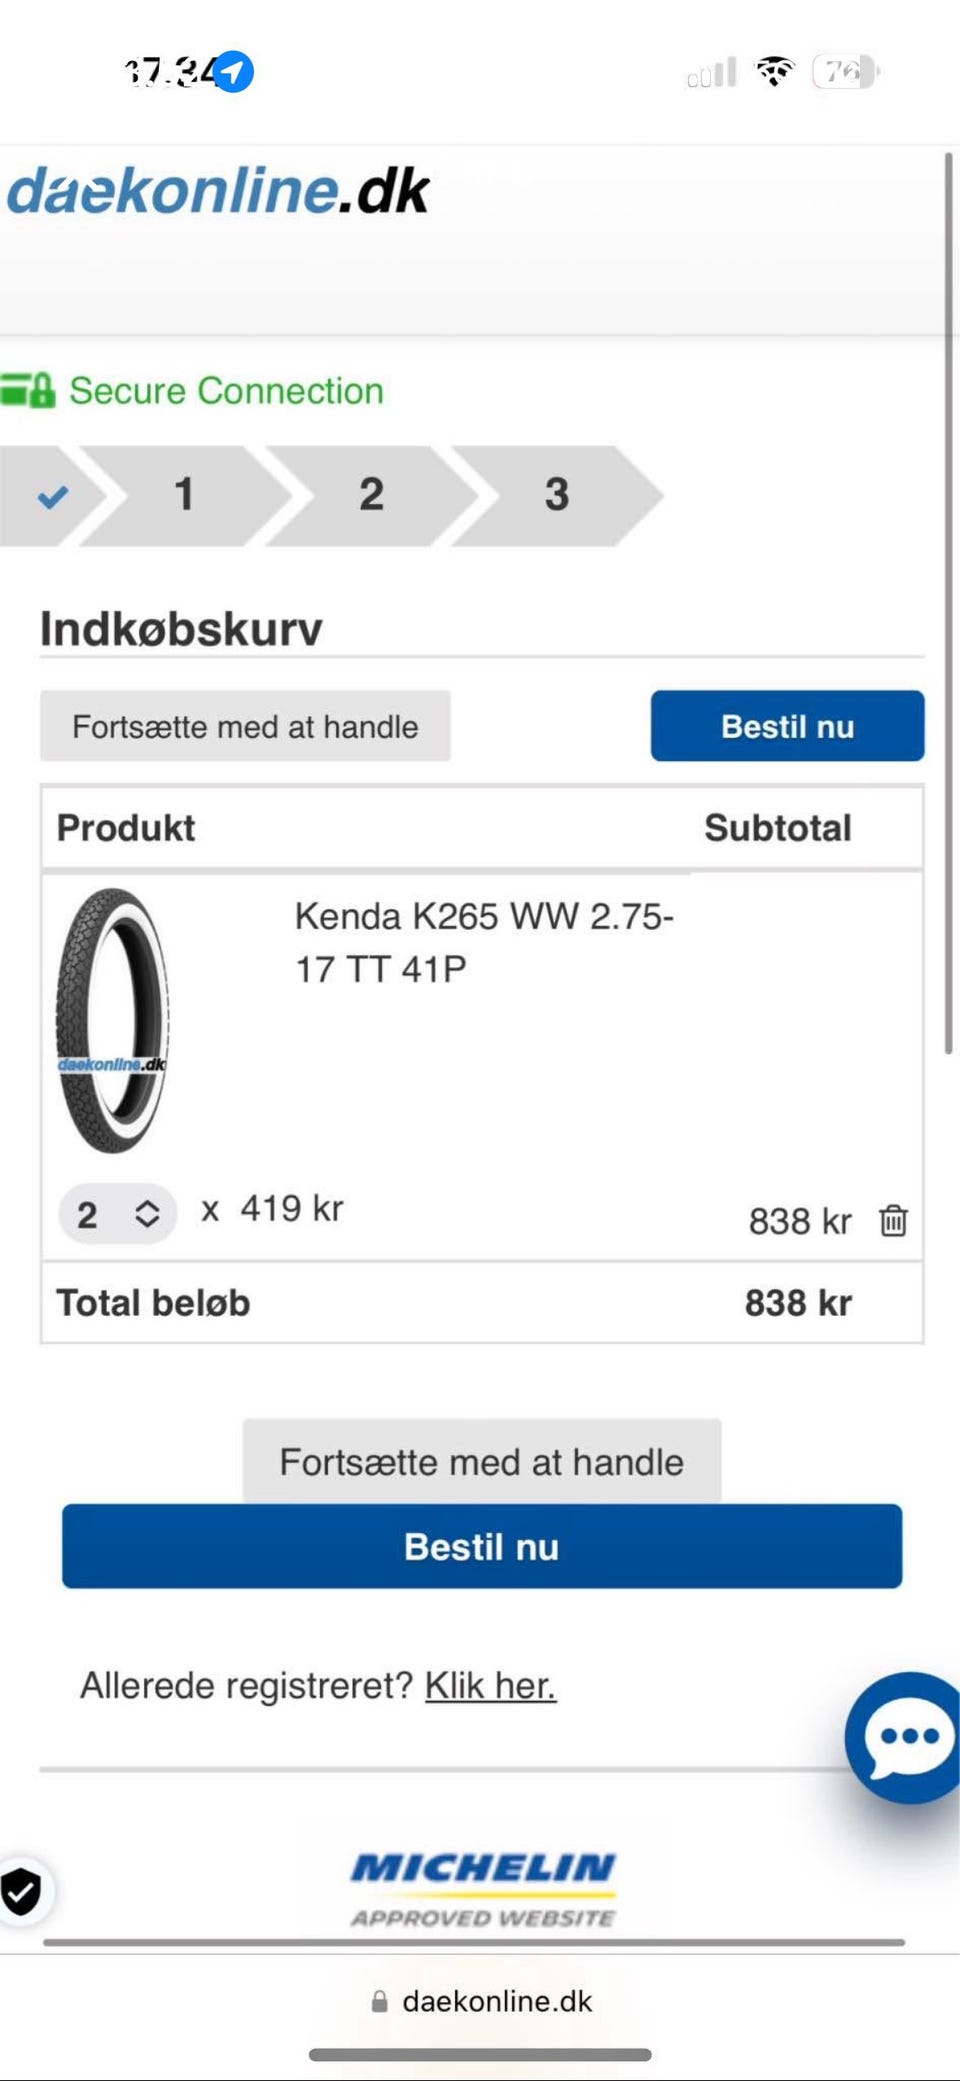The width and height of the screenshot is (960, 2081).
Task: Click lower Fortsætte med at handle button
Action: point(481,1462)
